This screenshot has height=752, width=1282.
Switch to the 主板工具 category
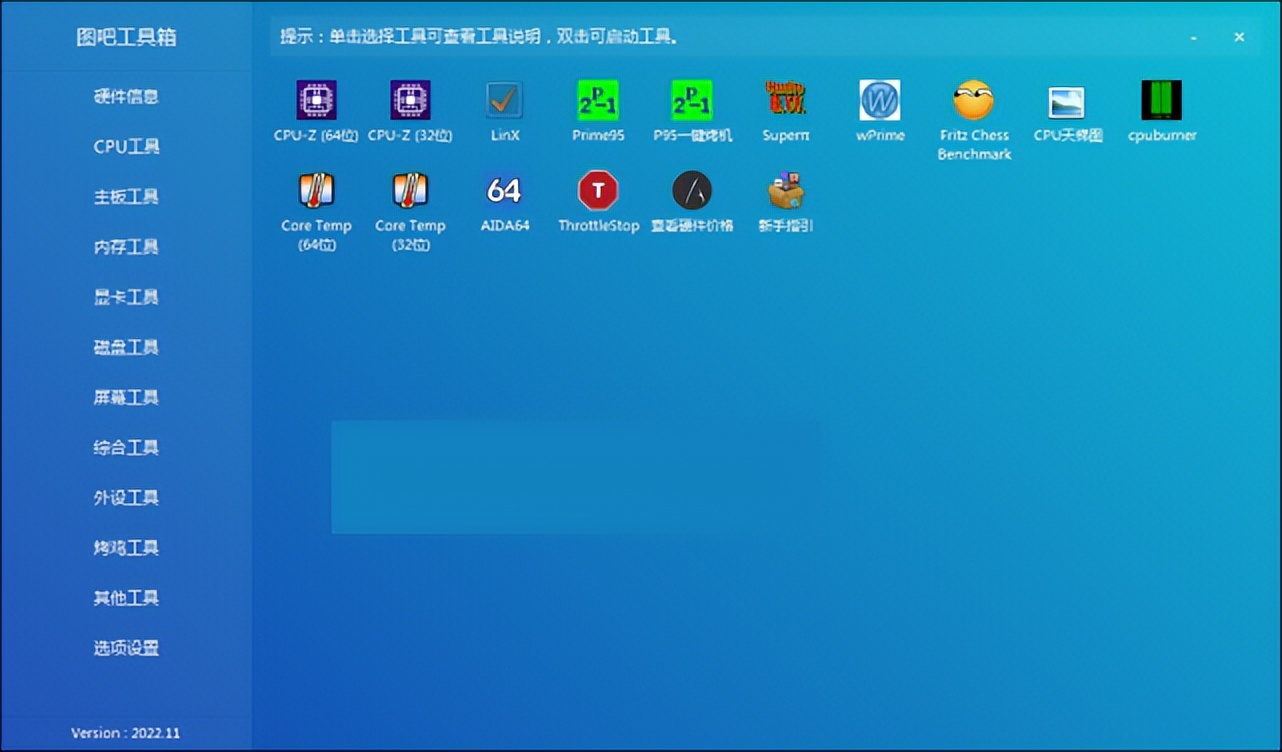[x=126, y=196]
